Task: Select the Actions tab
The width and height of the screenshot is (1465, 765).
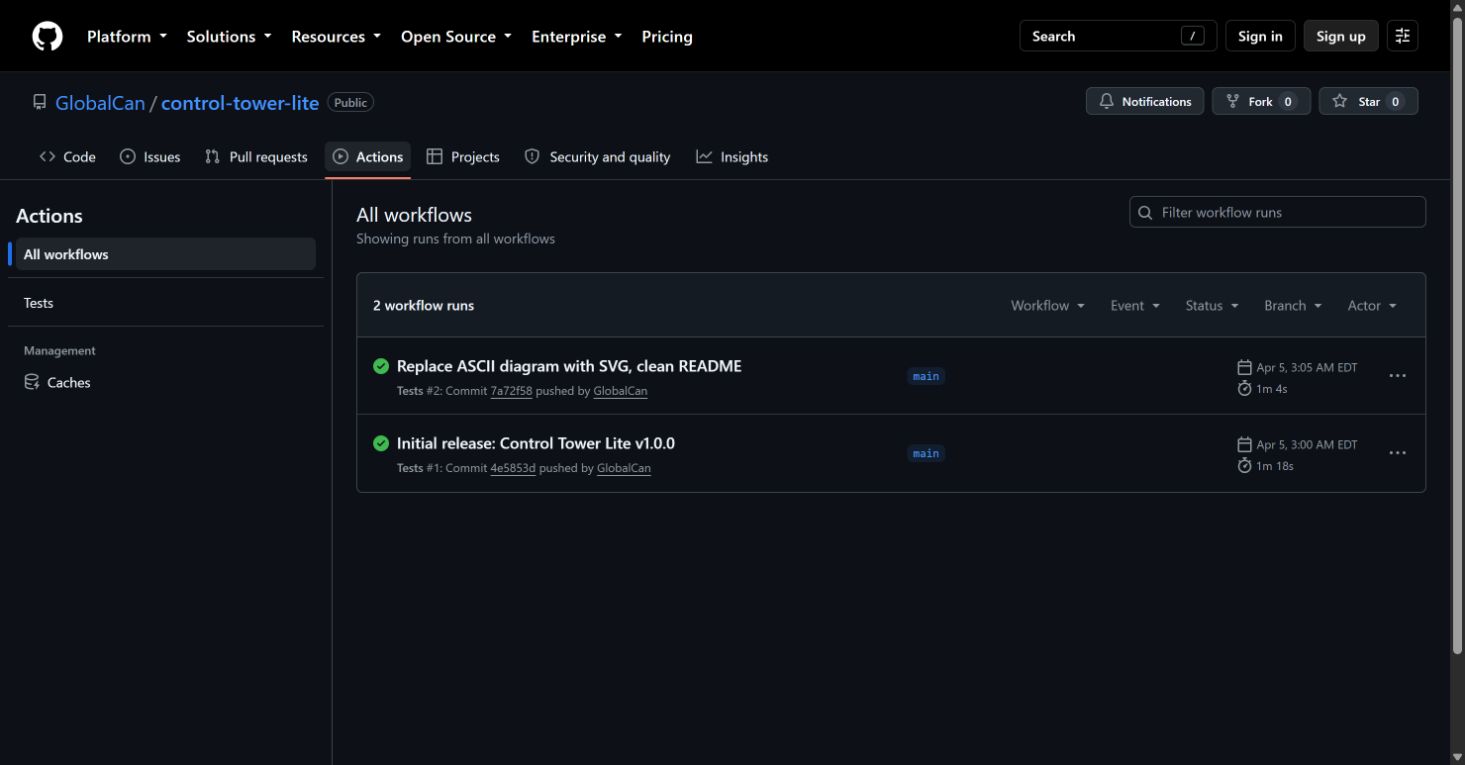Action: point(368,157)
